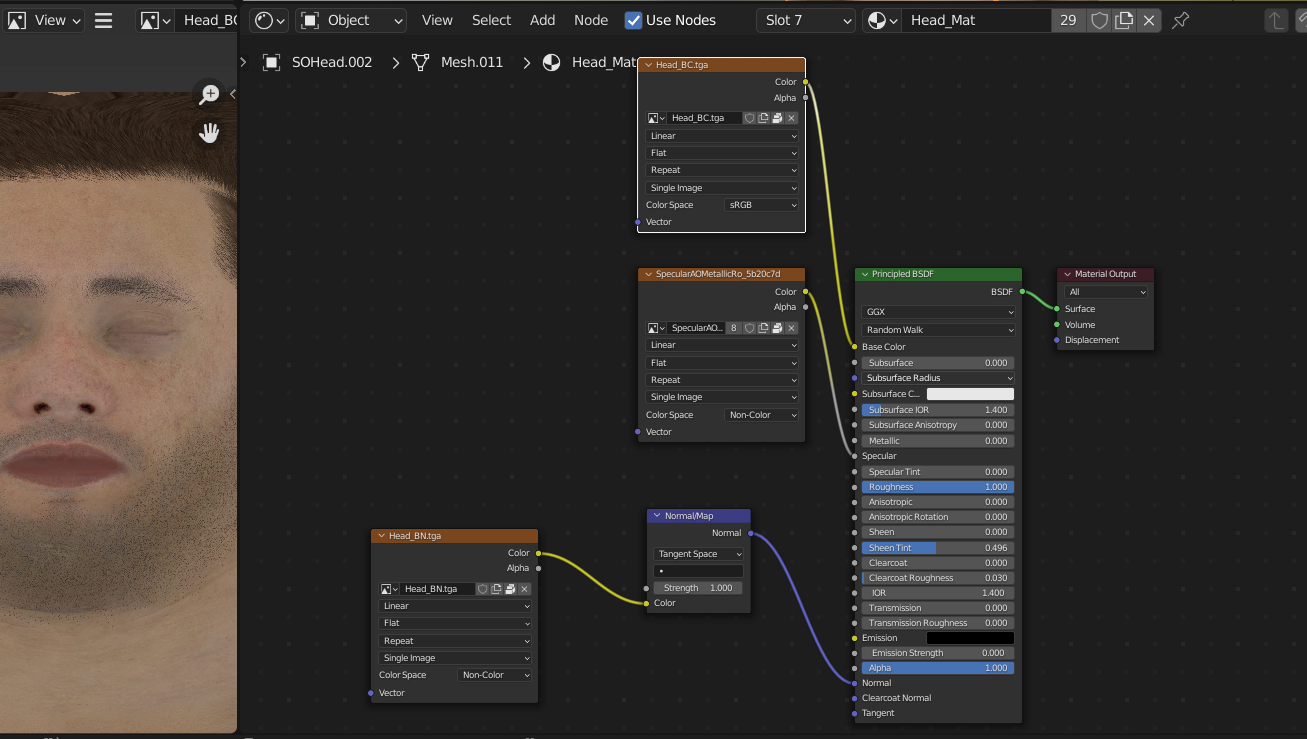
Task: Unlink image with X on Head_BC.tga node
Action: (791, 118)
